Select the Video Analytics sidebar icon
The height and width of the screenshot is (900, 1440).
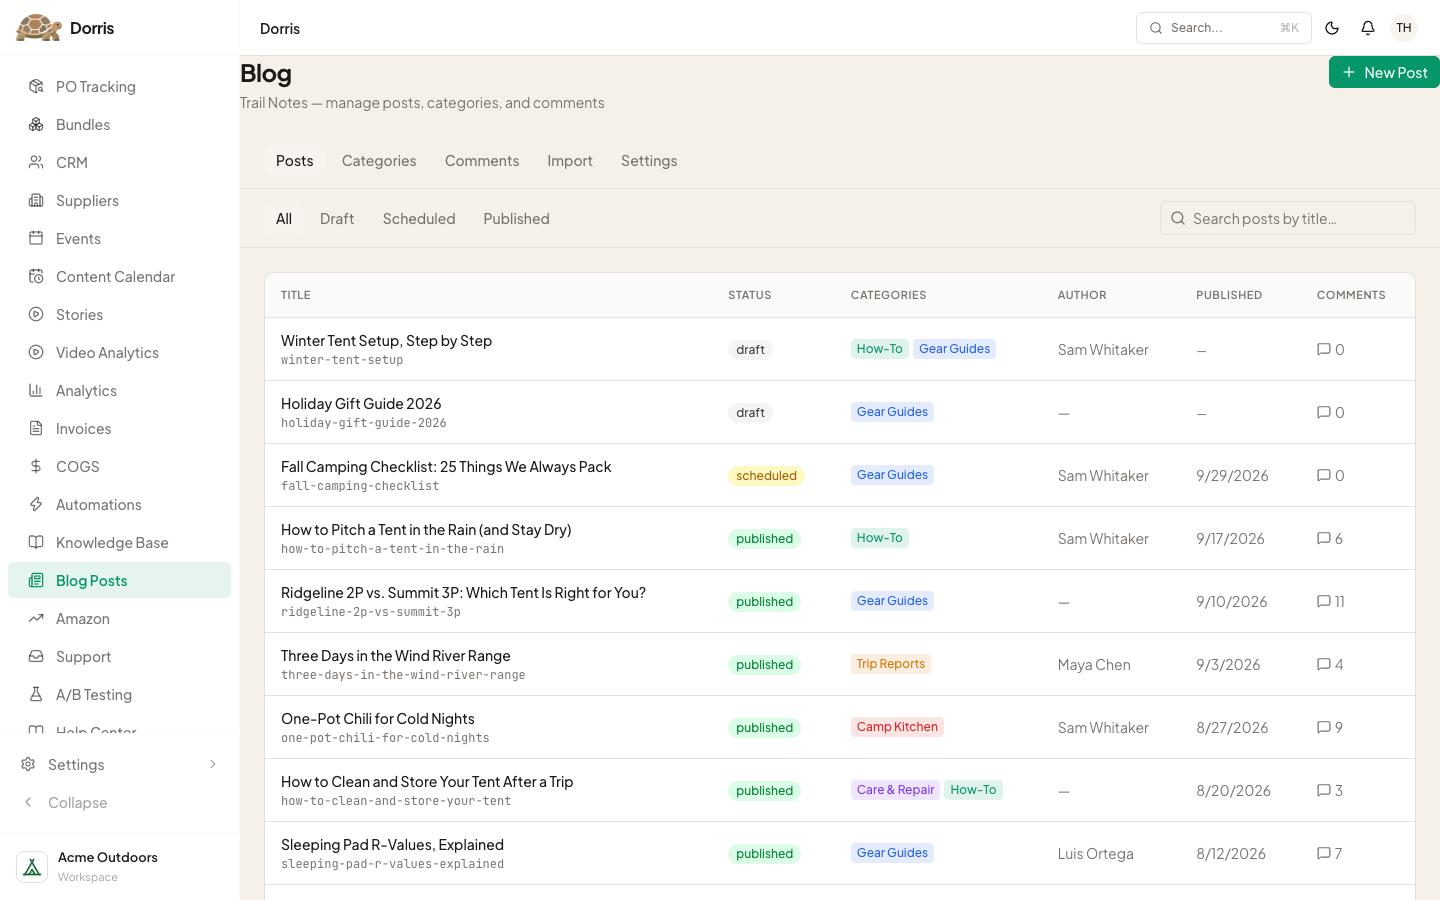tap(36, 352)
